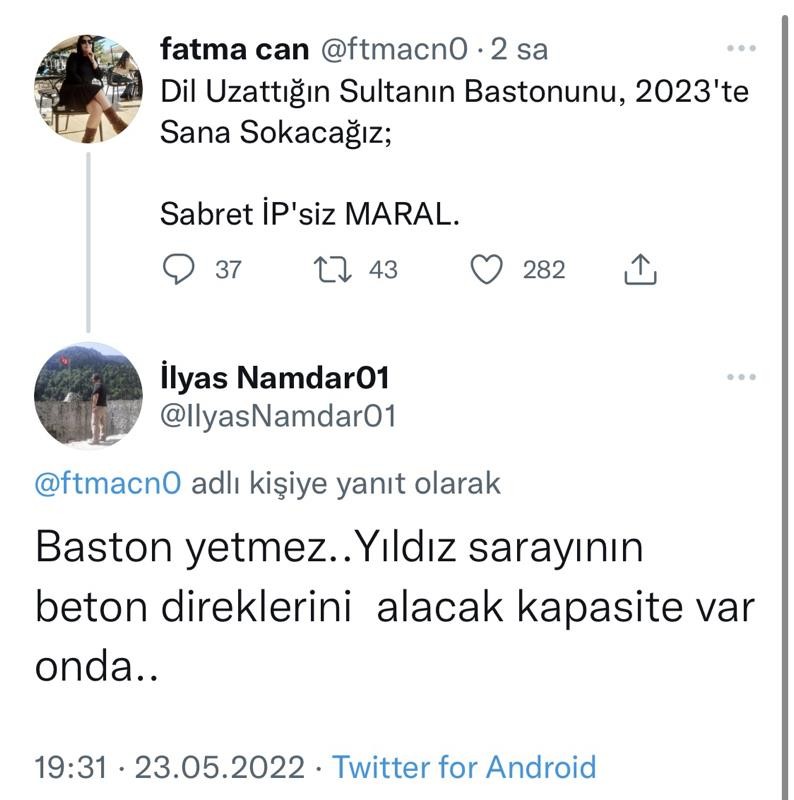Click the 19:31 · 23.05.2022 timestamp
The width and height of the screenshot is (794, 800).
click(x=169, y=767)
